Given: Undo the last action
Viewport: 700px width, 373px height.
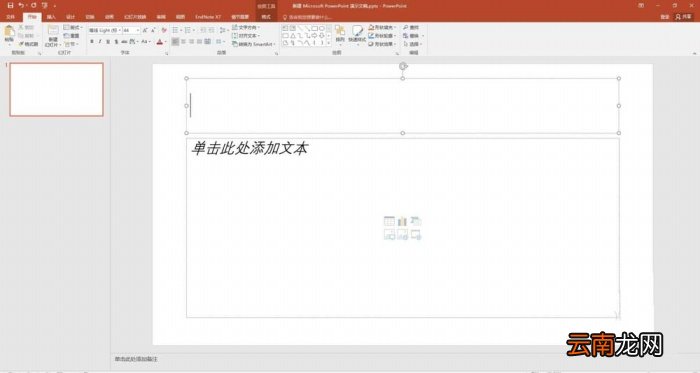Looking at the screenshot, I should pyautogui.click(x=21, y=5).
